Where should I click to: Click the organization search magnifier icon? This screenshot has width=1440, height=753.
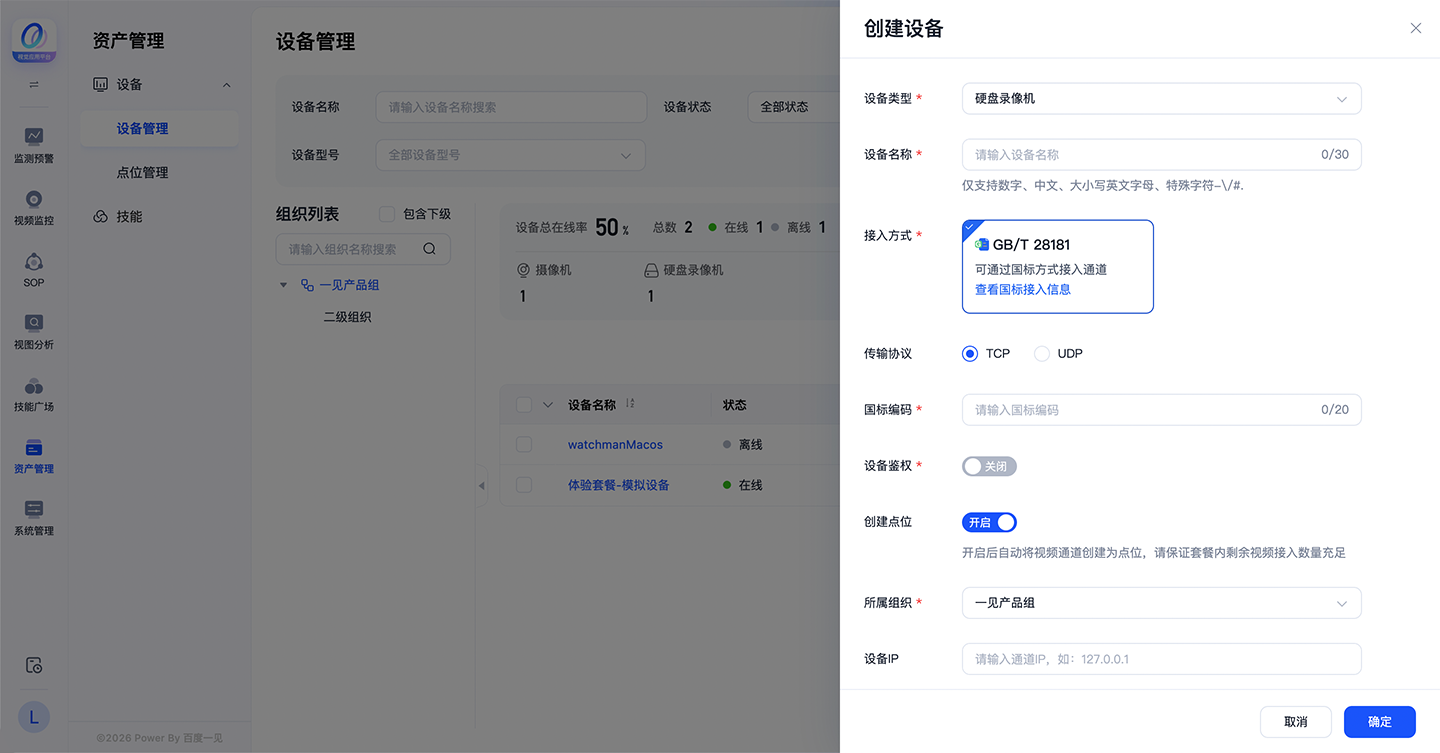429,249
